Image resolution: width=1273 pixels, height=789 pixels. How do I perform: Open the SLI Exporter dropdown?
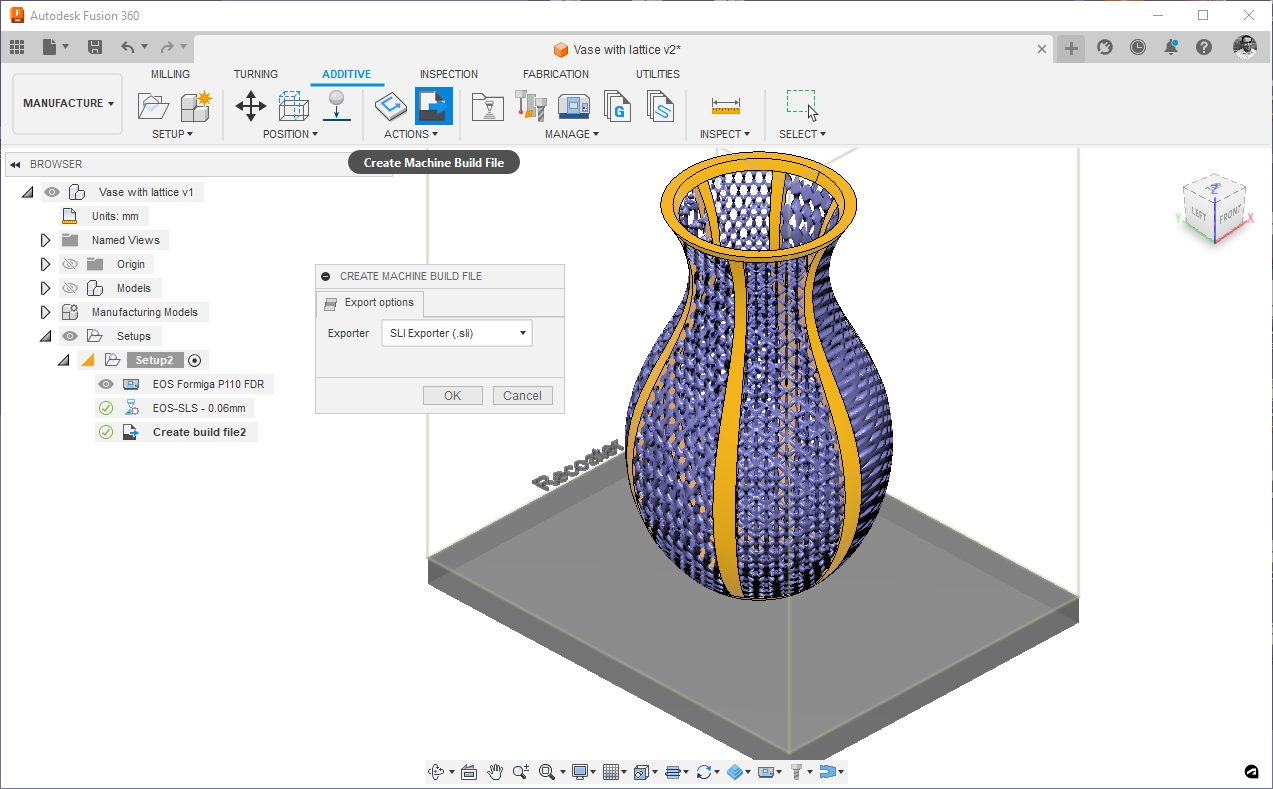point(456,333)
